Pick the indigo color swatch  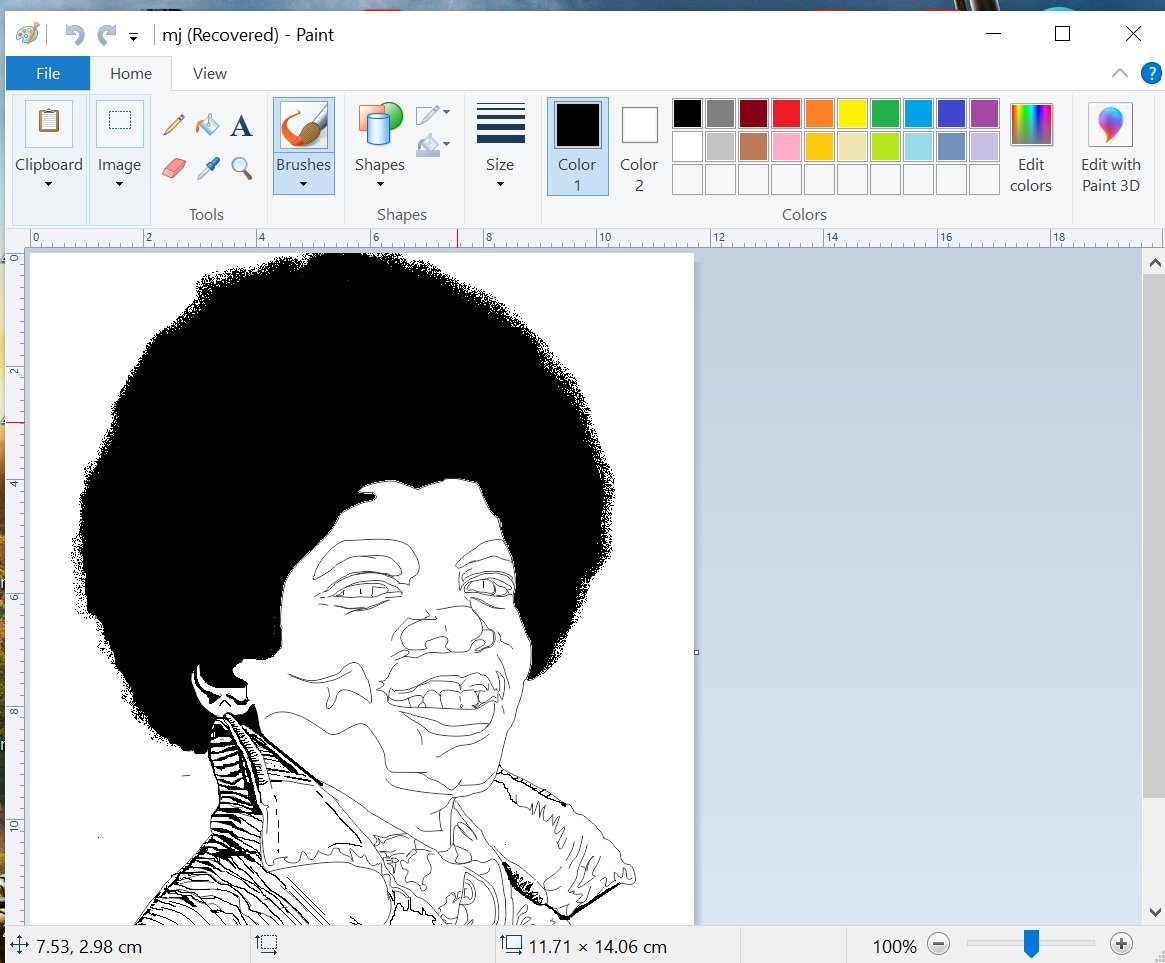(951, 114)
